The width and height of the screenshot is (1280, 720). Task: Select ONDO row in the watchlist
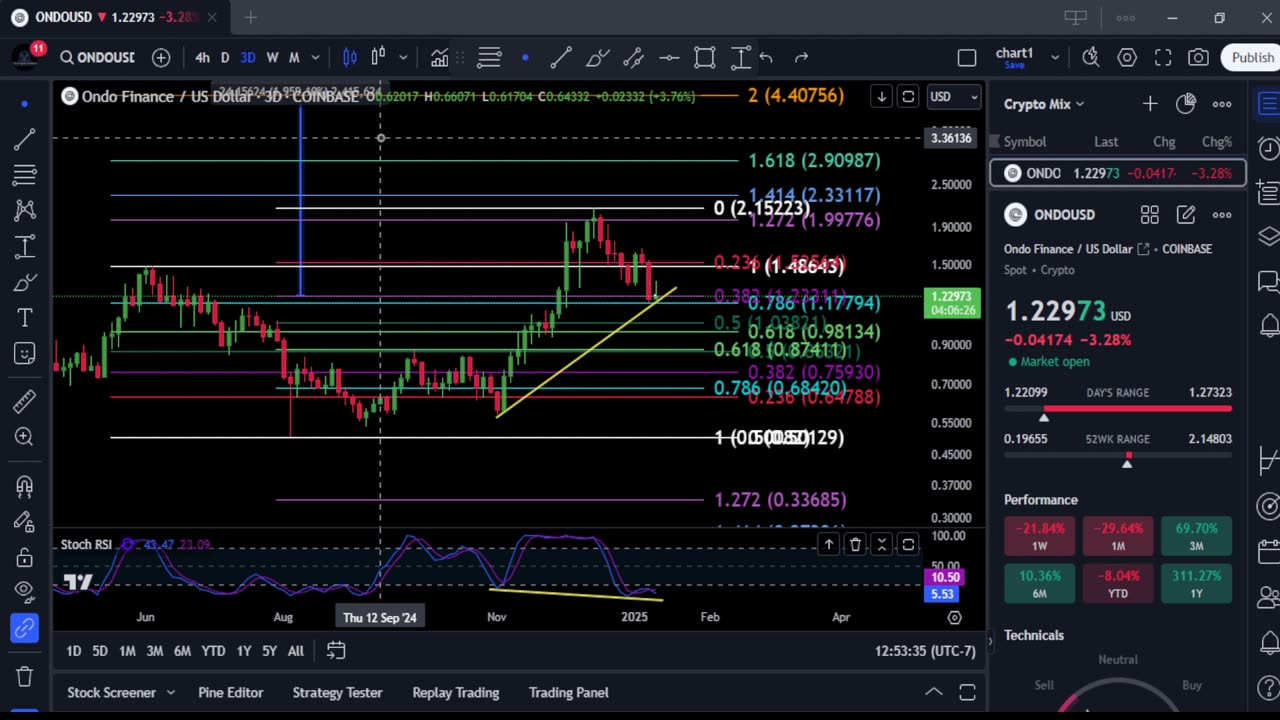pyautogui.click(x=1118, y=173)
